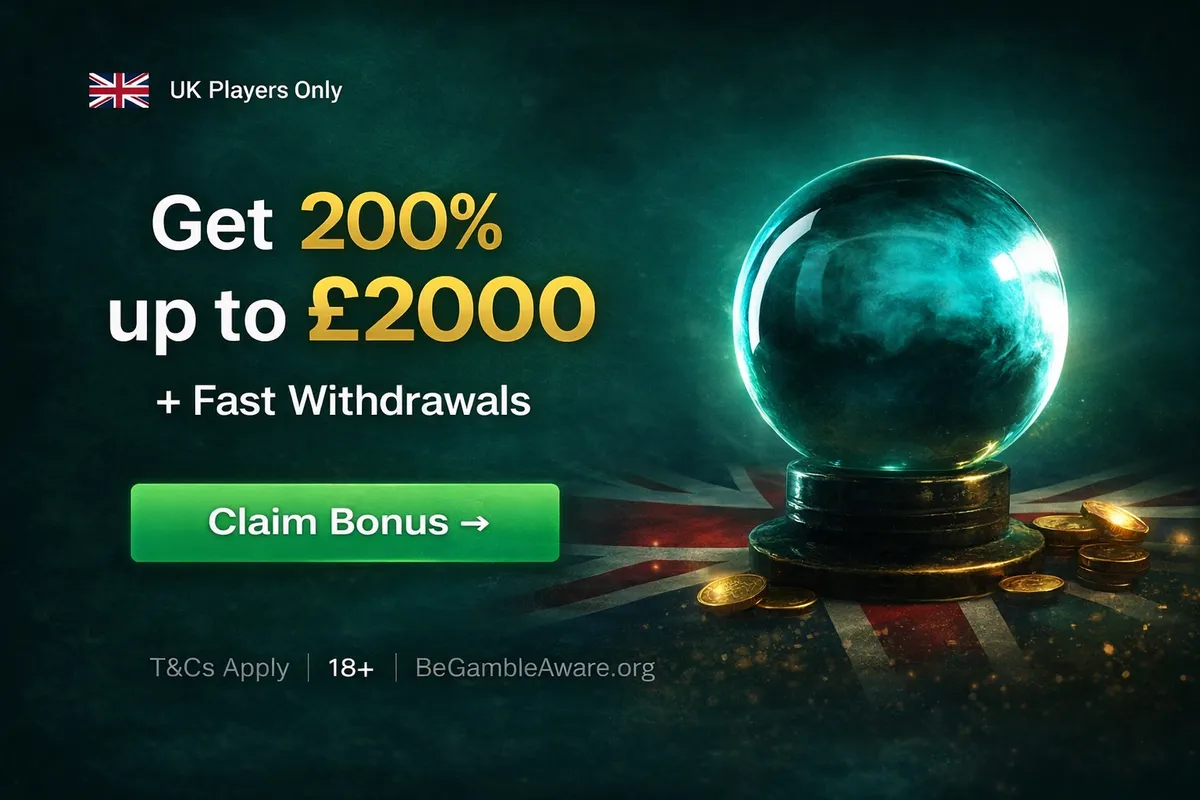The height and width of the screenshot is (800, 1200).
Task: Click the topmost coin on the right pile
Action: coord(1115,520)
